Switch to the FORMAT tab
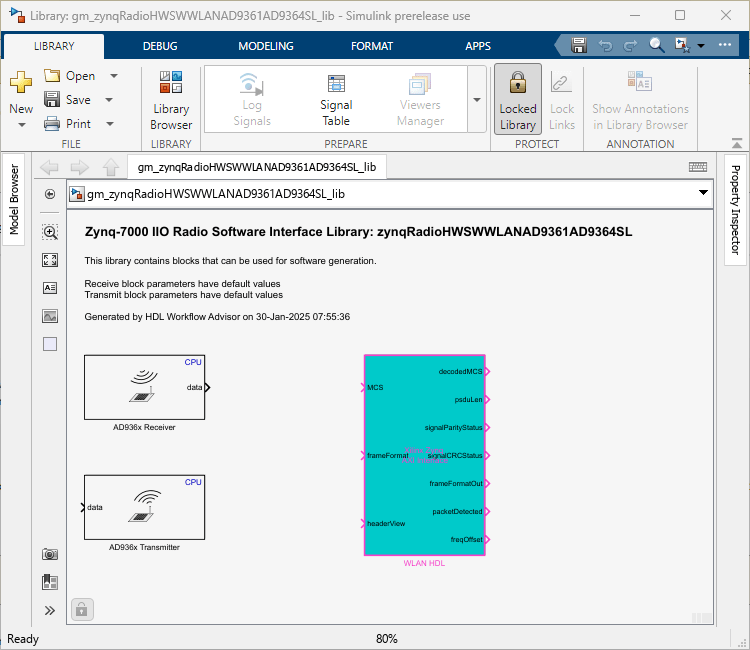Viewport: 750px width, 650px height. tap(372, 46)
